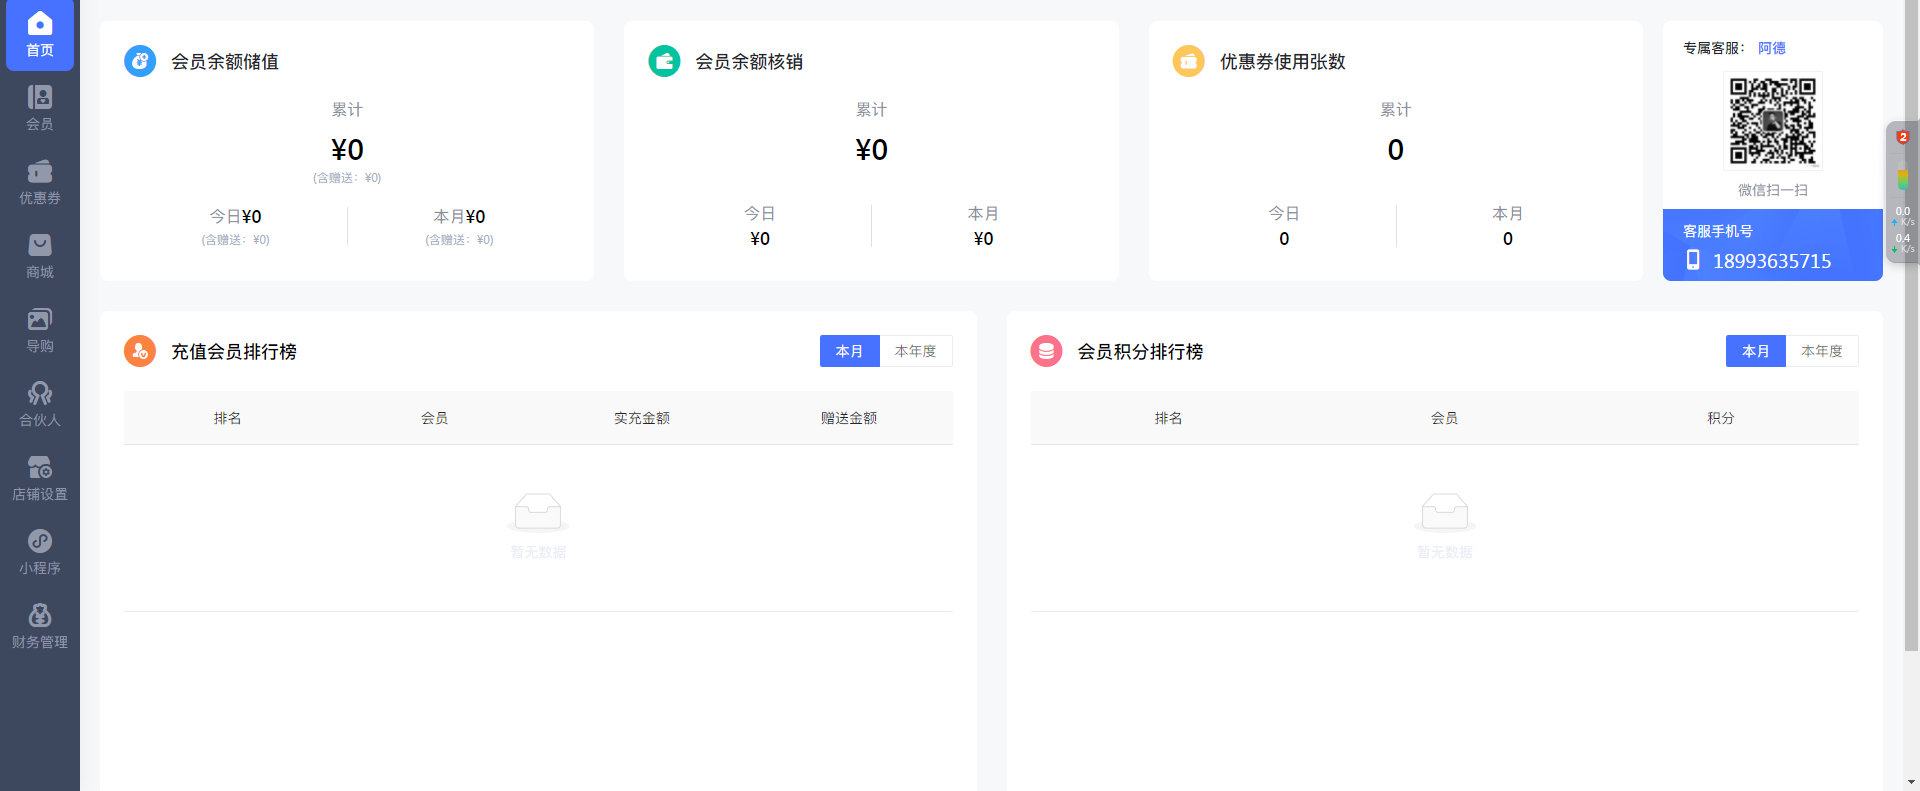Click the customer service phone number 18993635715
Image resolution: width=1920 pixels, height=791 pixels.
[1771, 261]
